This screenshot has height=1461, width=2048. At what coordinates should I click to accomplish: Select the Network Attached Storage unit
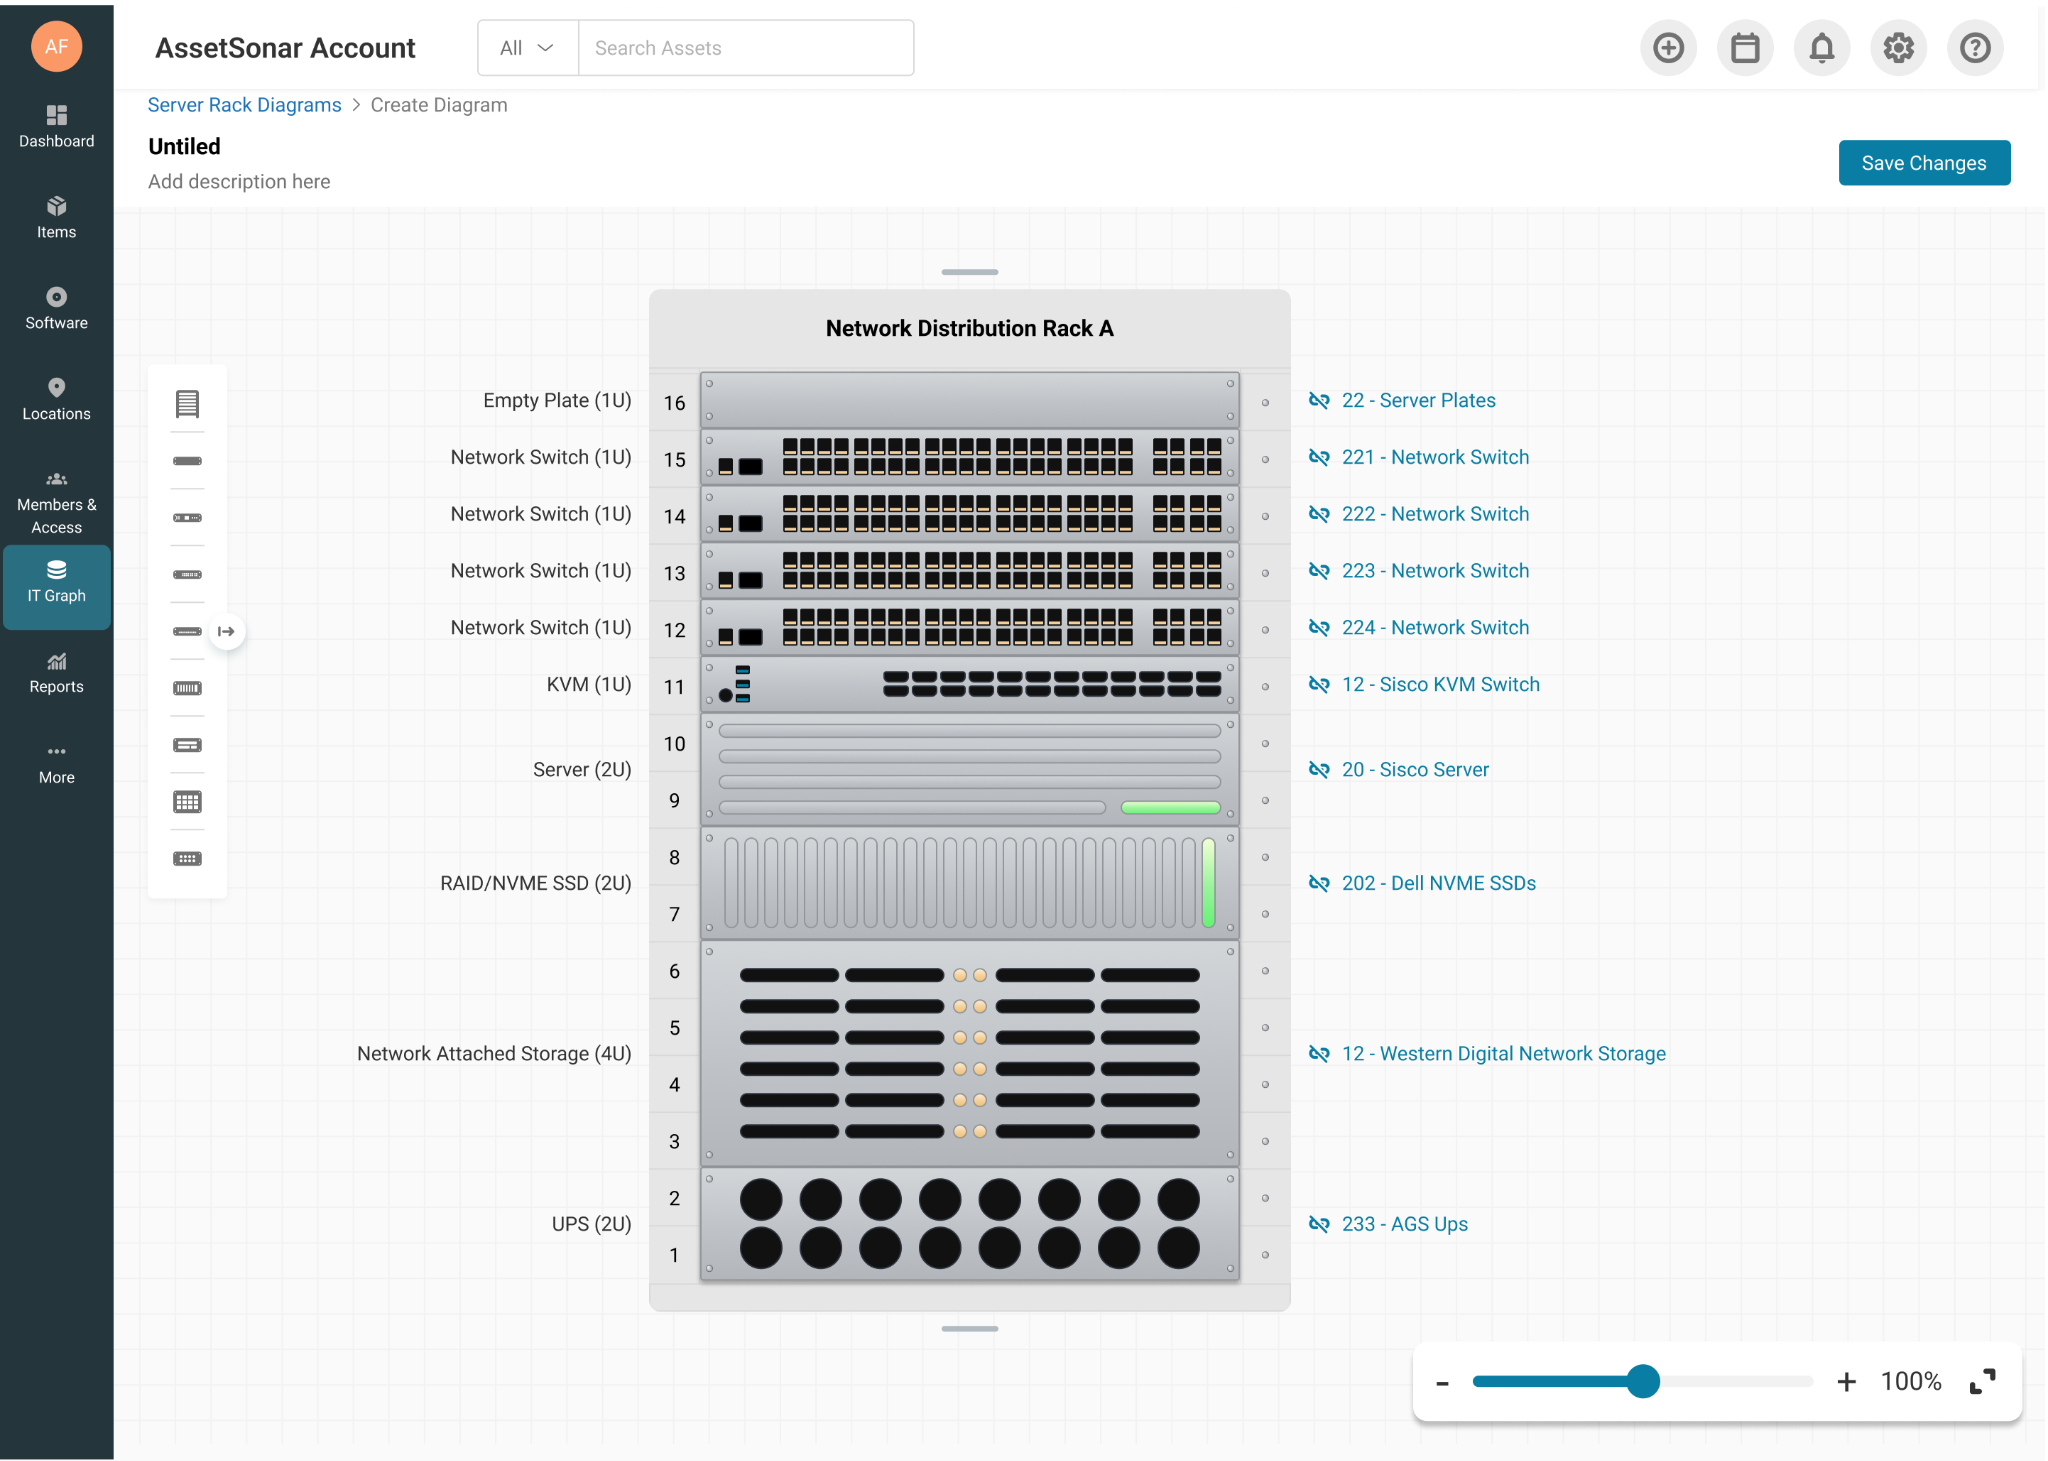click(970, 1054)
